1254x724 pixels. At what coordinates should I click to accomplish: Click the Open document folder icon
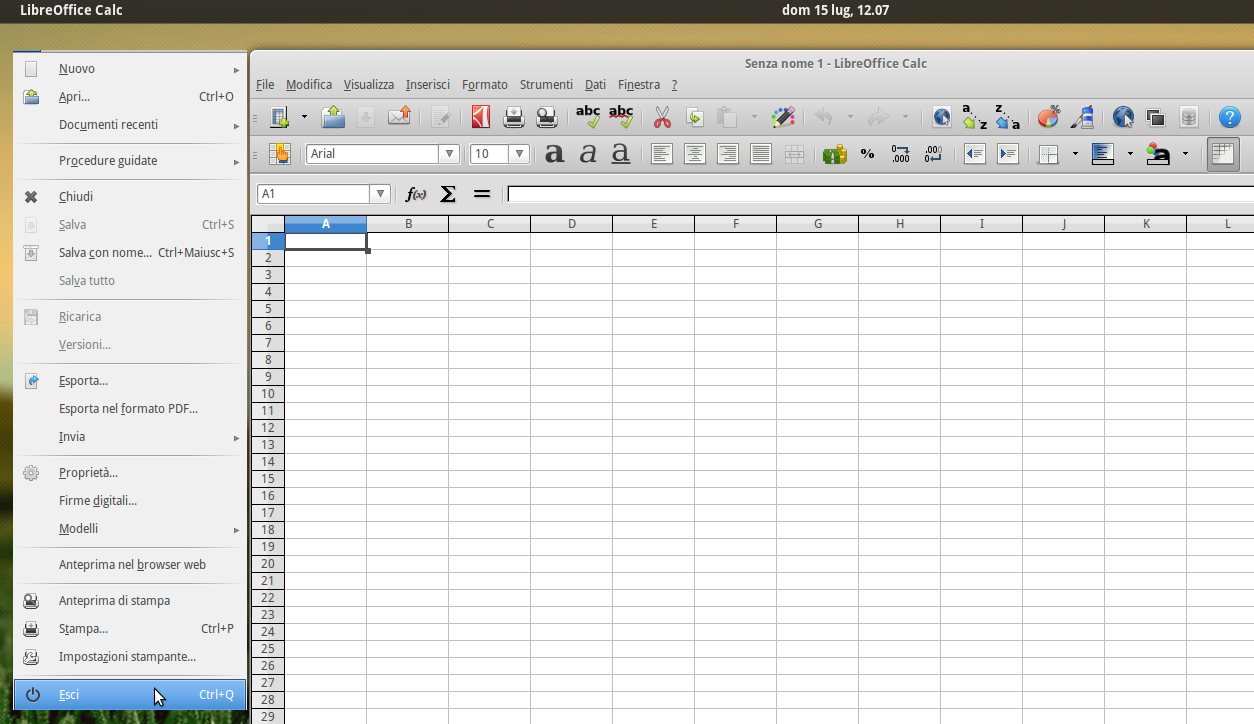[x=333, y=117]
